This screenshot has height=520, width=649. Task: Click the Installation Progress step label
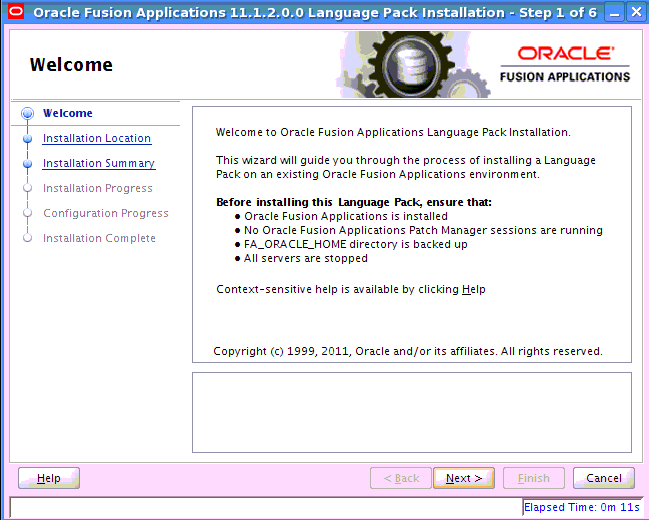click(x=98, y=188)
